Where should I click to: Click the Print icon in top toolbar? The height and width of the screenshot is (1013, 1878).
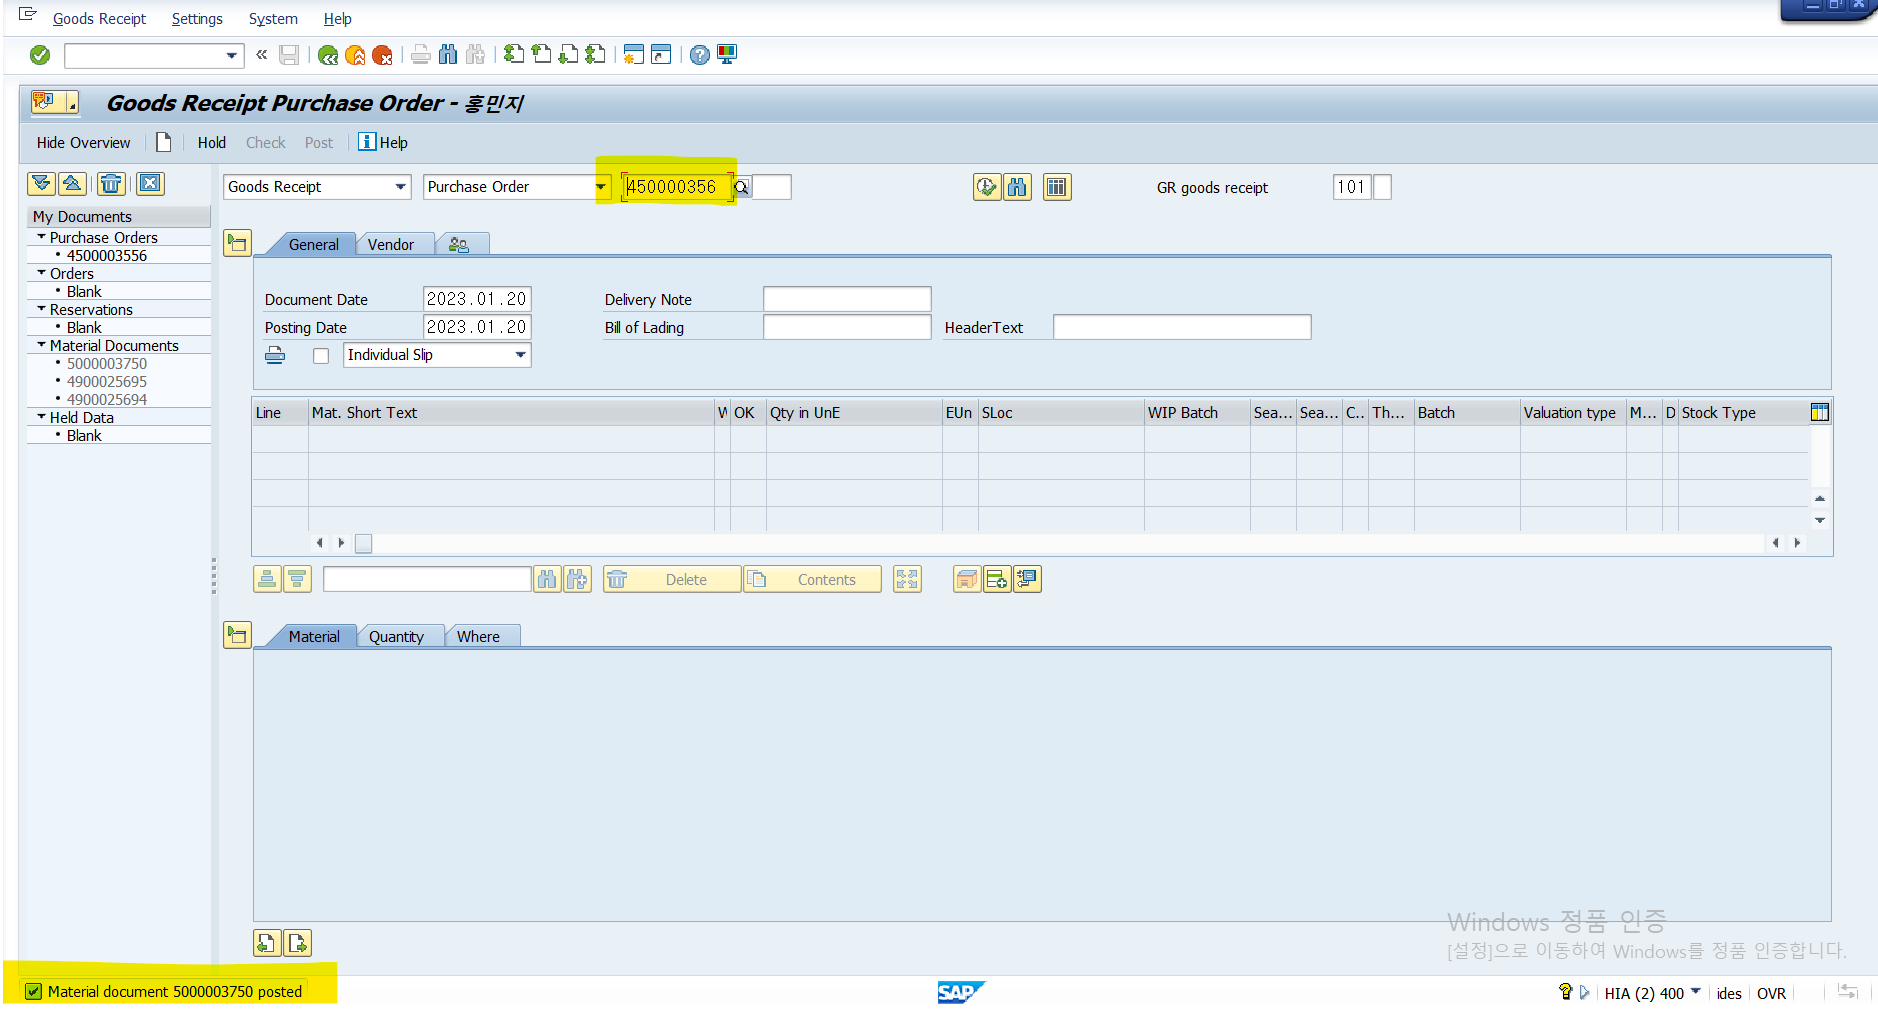coord(421,55)
